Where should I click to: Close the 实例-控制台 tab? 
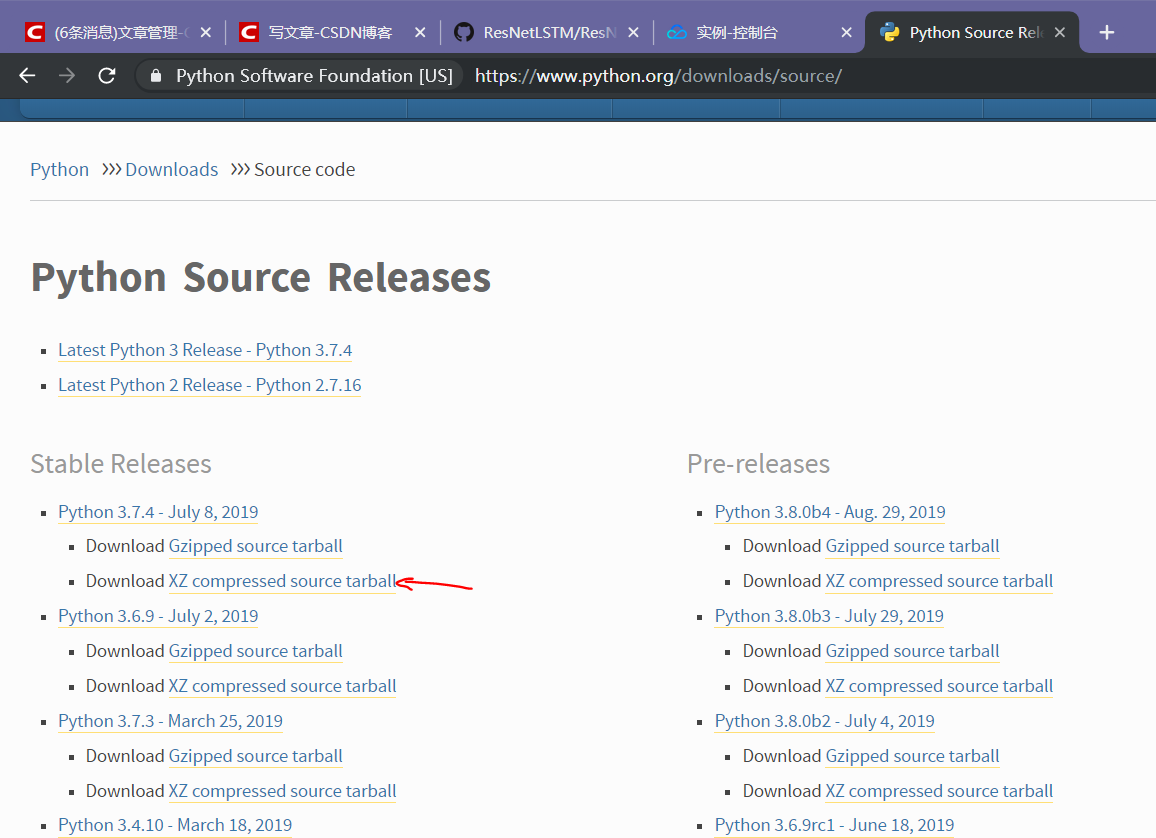tap(846, 32)
